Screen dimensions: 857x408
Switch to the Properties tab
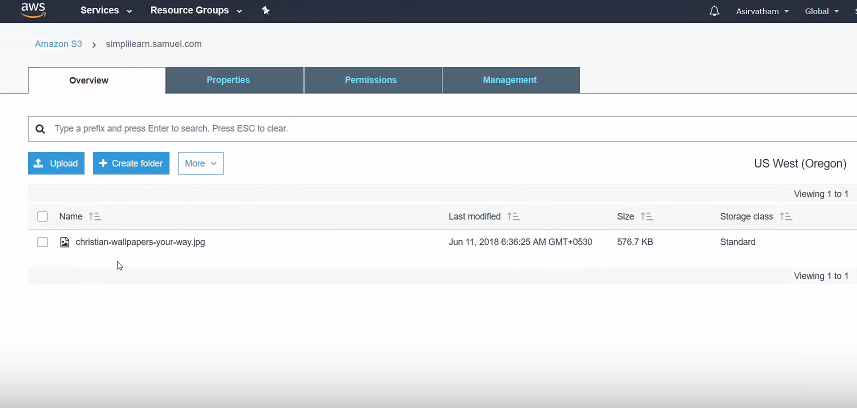click(228, 80)
